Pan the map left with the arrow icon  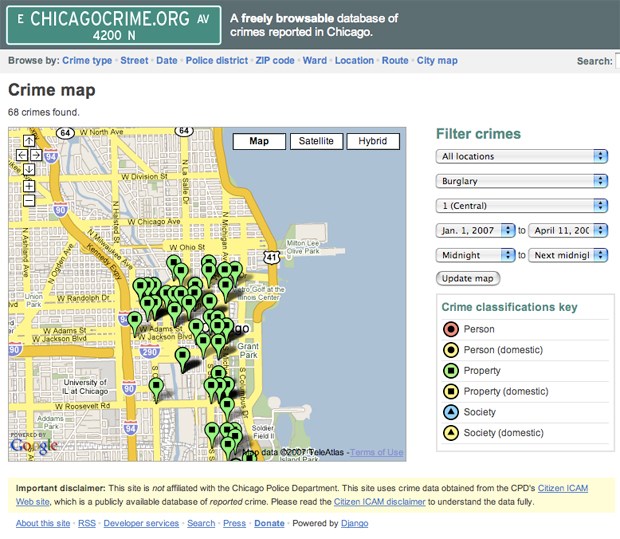pos(22,155)
